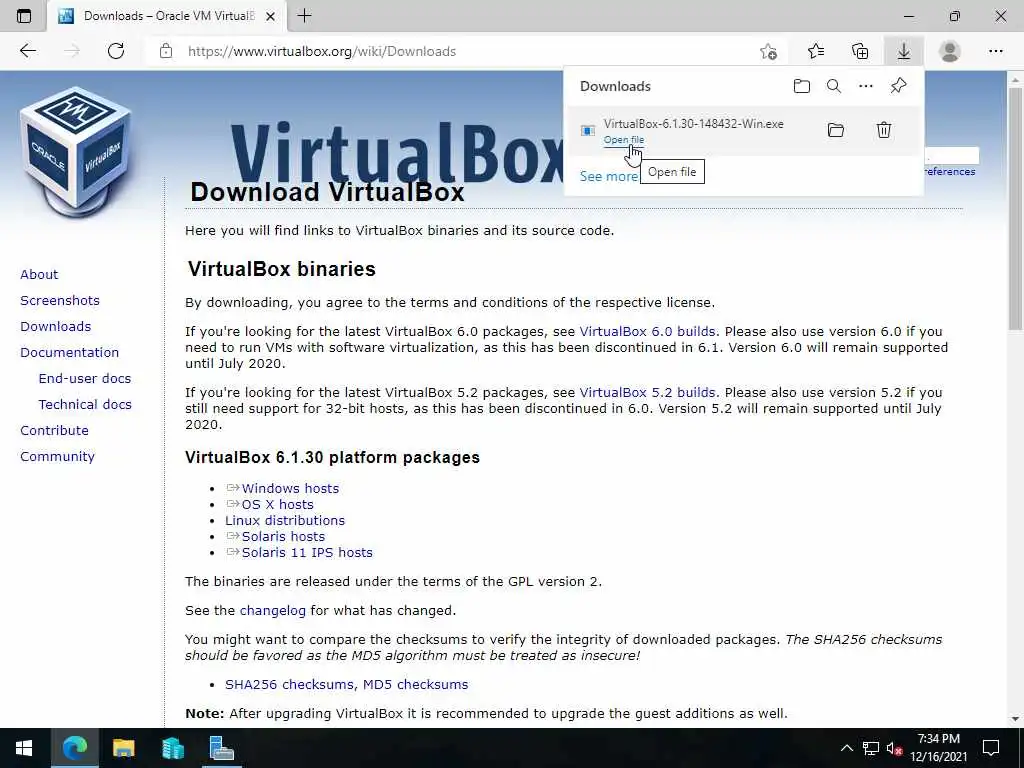The image size is (1024, 768).
Task: Add this page to favorites star icon
Action: pos(769,51)
